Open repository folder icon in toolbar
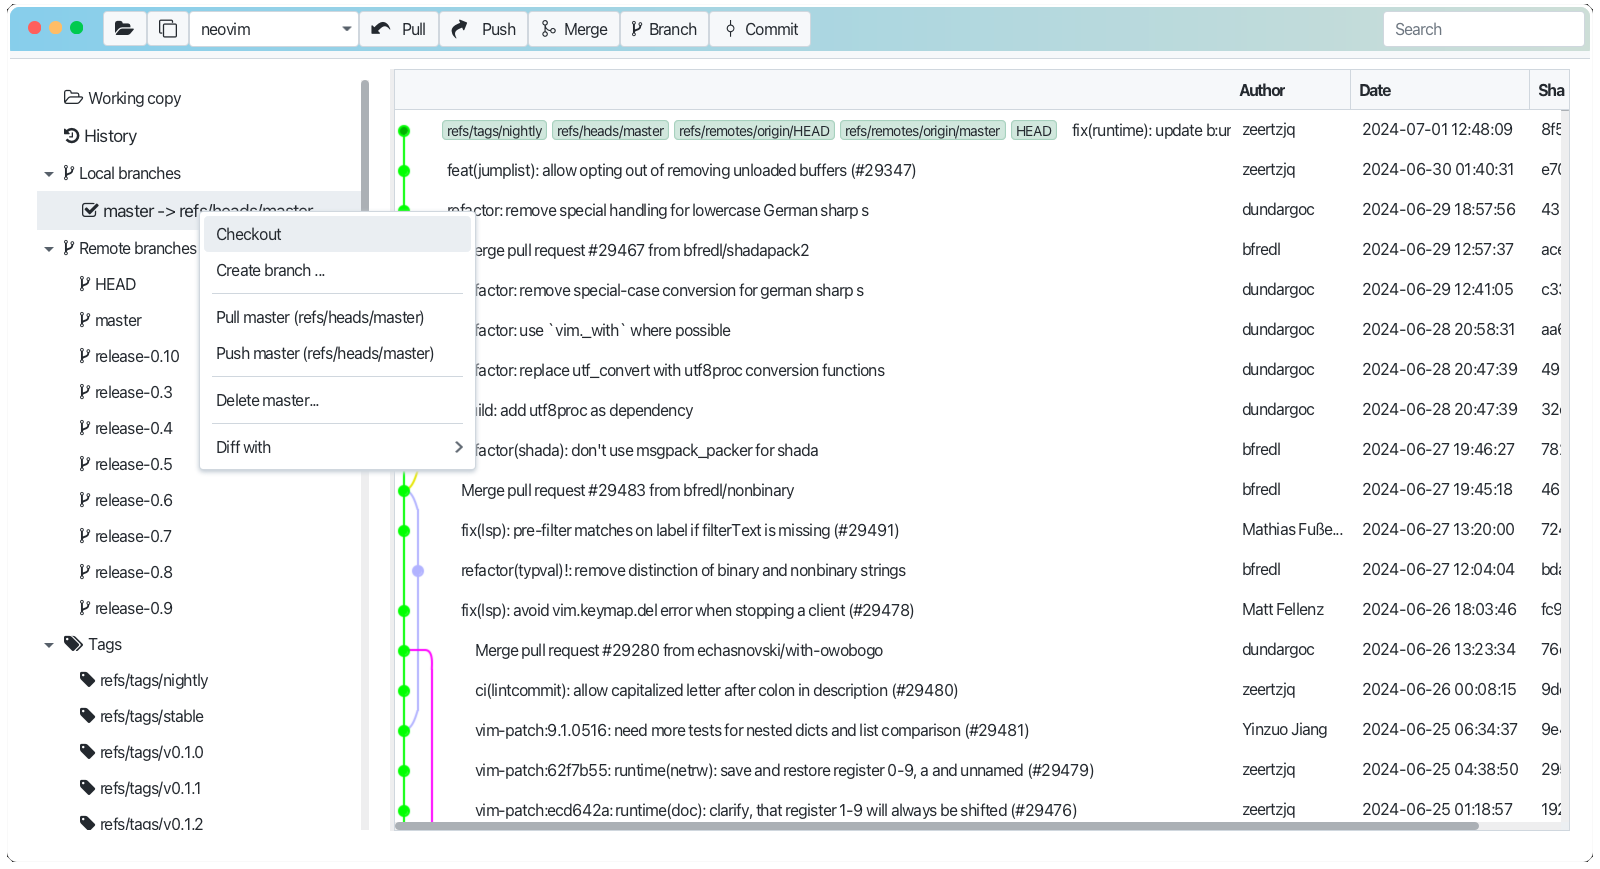The height and width of the screenshot is (869, 1600). pyautogui.click(x=124, y=29)
